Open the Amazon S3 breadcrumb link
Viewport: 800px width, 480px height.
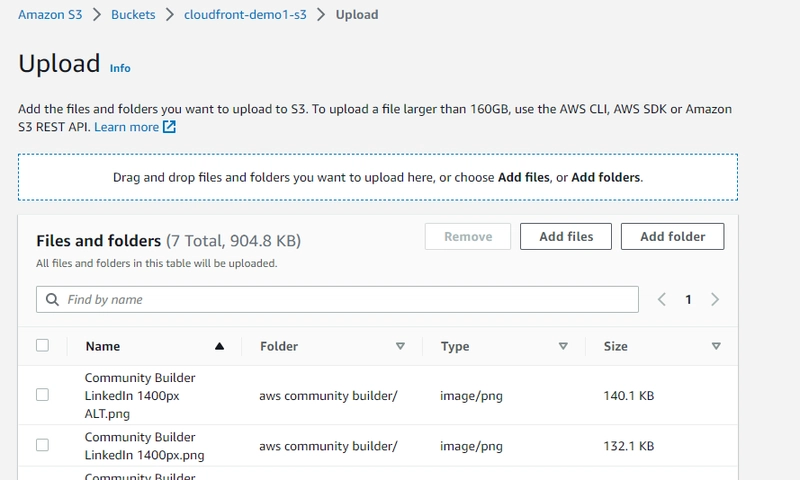tap(50, 15)
